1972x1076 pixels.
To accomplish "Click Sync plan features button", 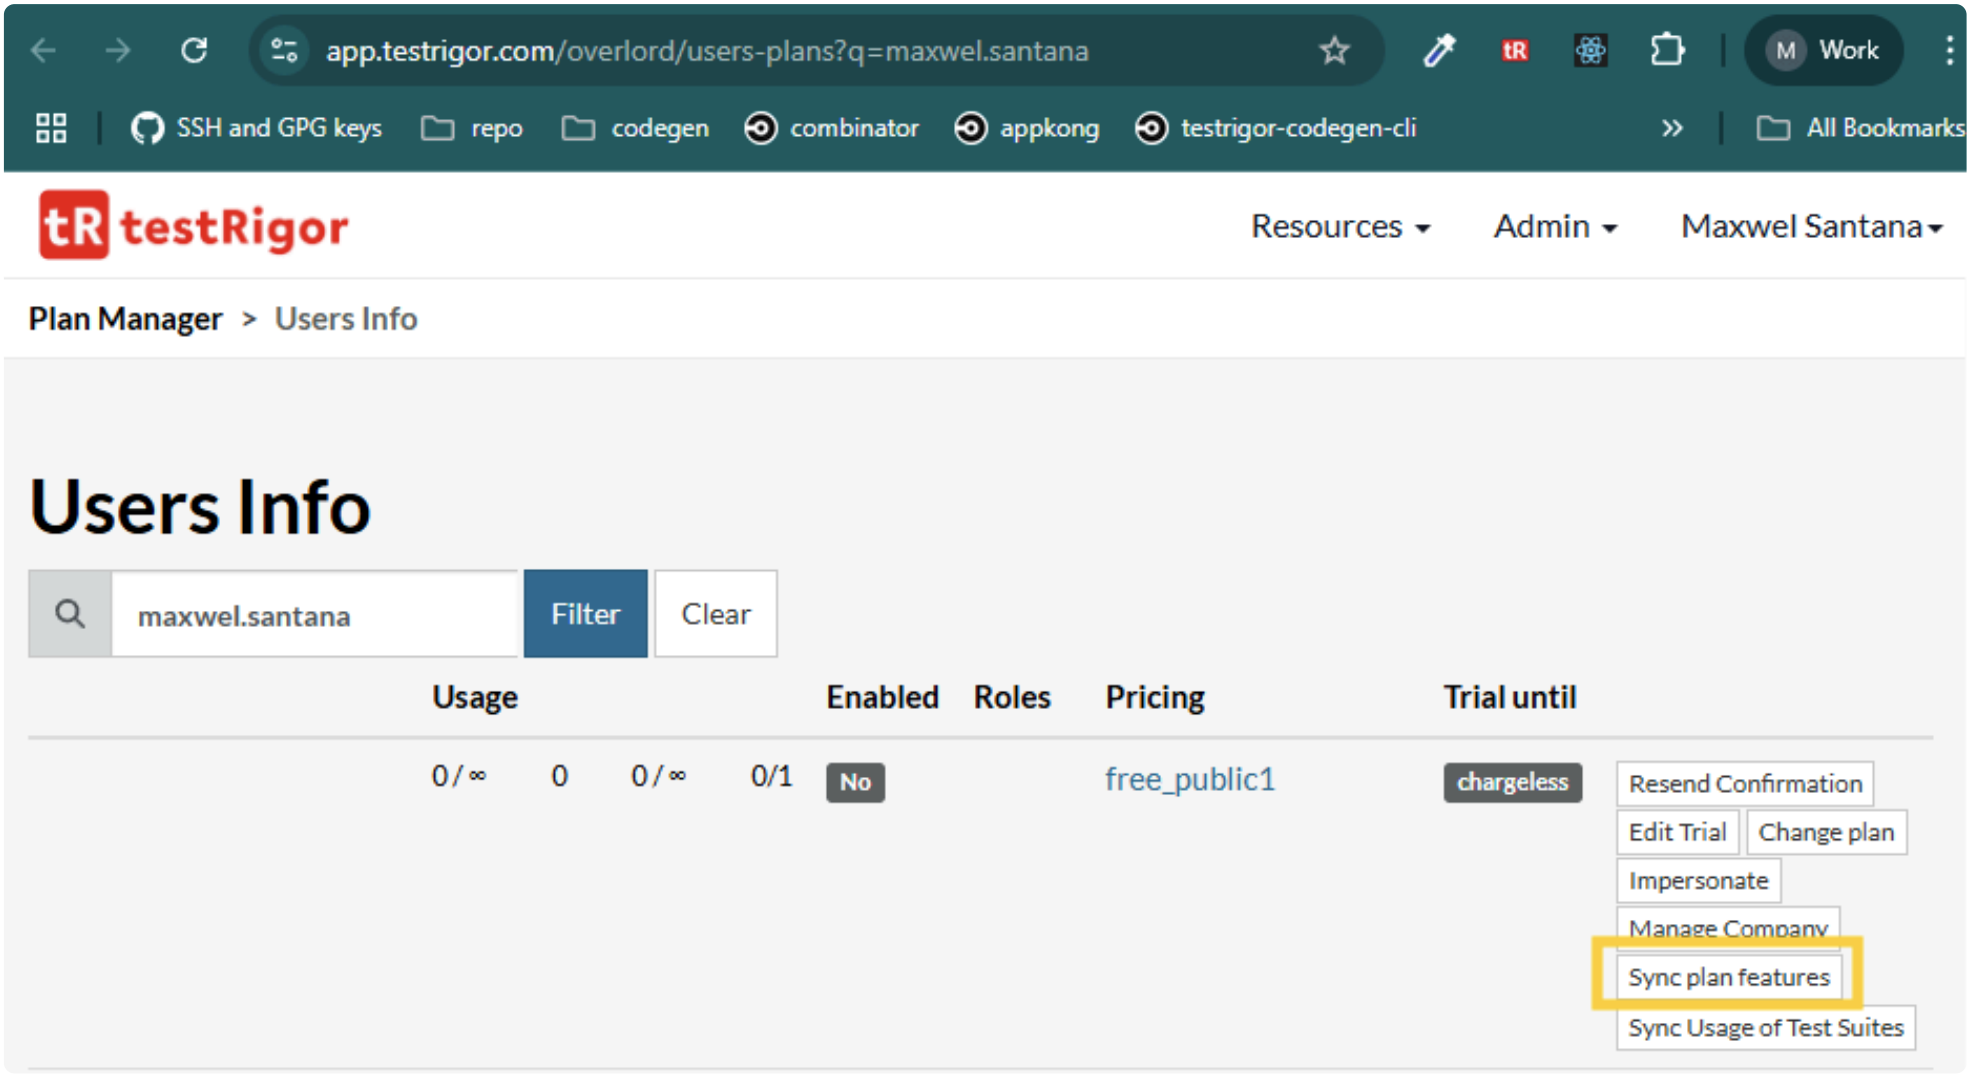I will (x=1728, y=977).
